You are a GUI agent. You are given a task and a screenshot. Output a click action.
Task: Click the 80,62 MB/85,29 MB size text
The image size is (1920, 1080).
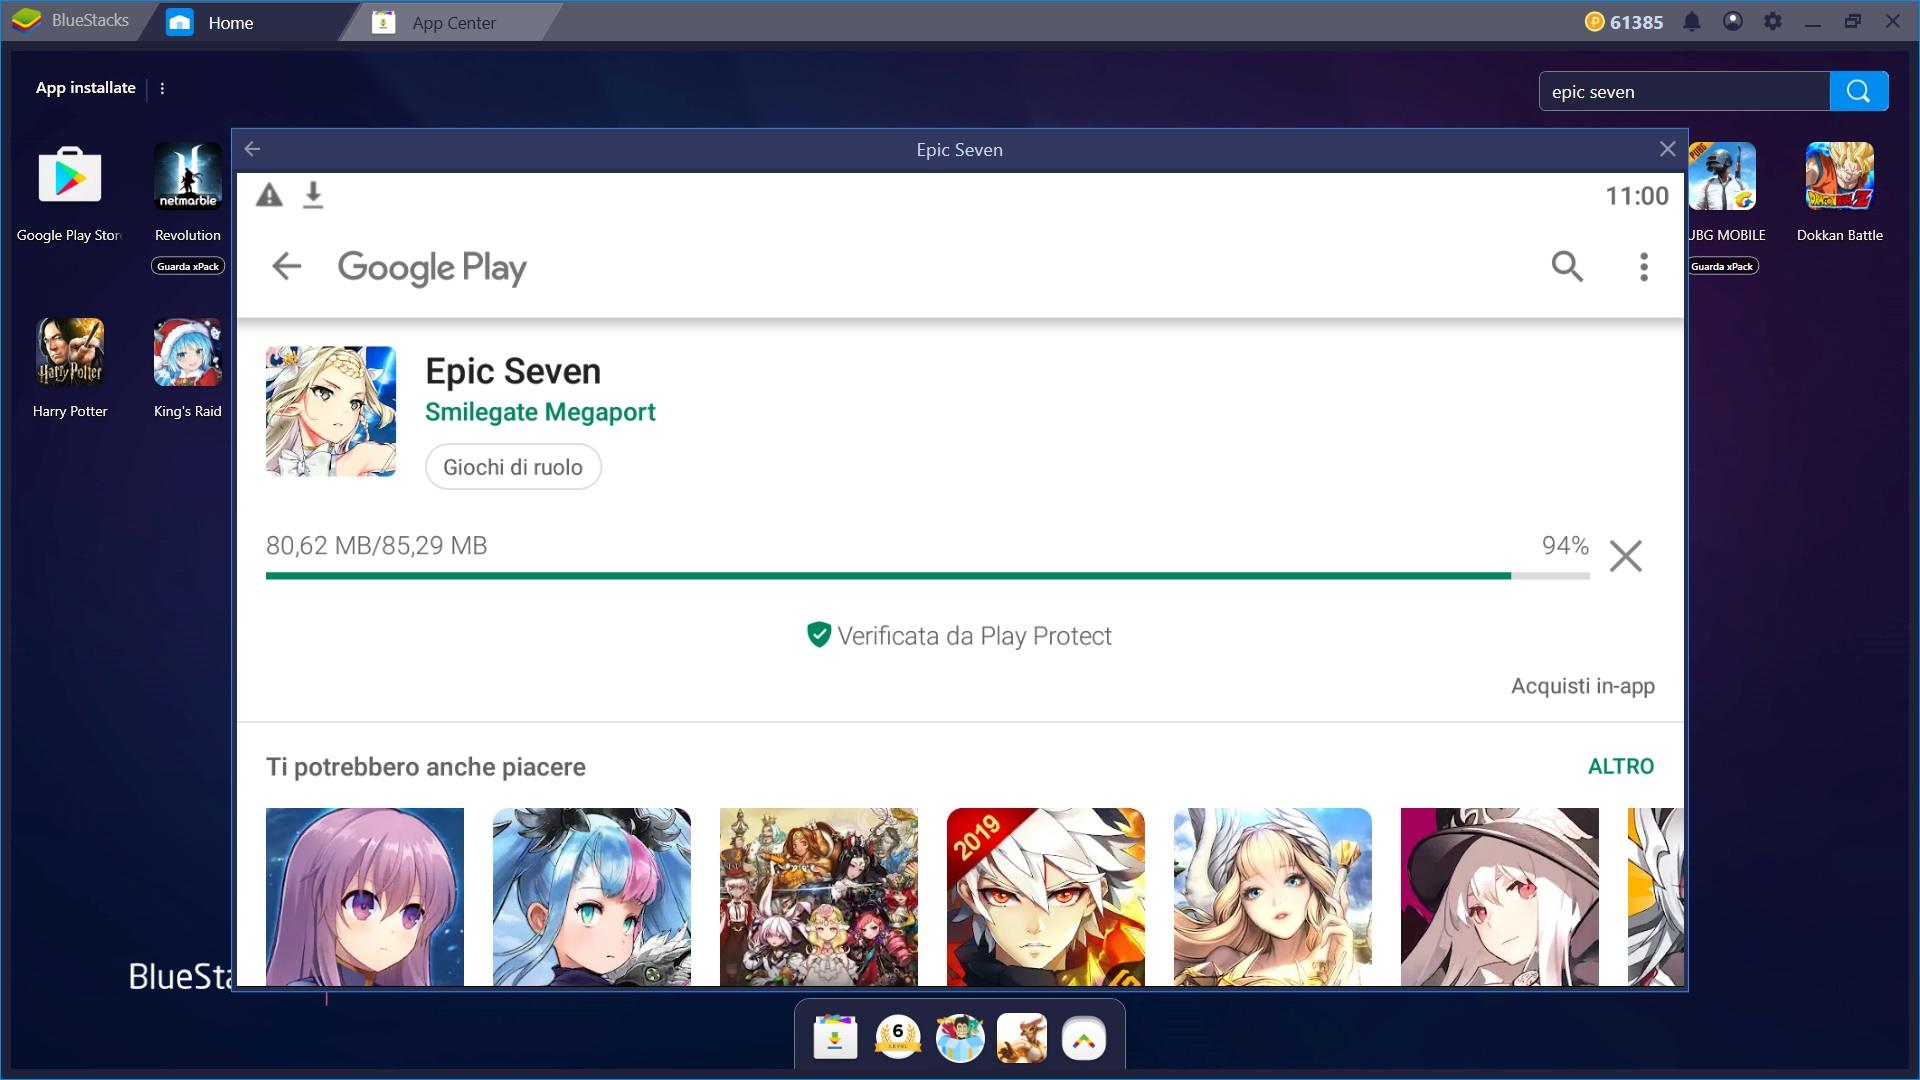coord(377,545)
